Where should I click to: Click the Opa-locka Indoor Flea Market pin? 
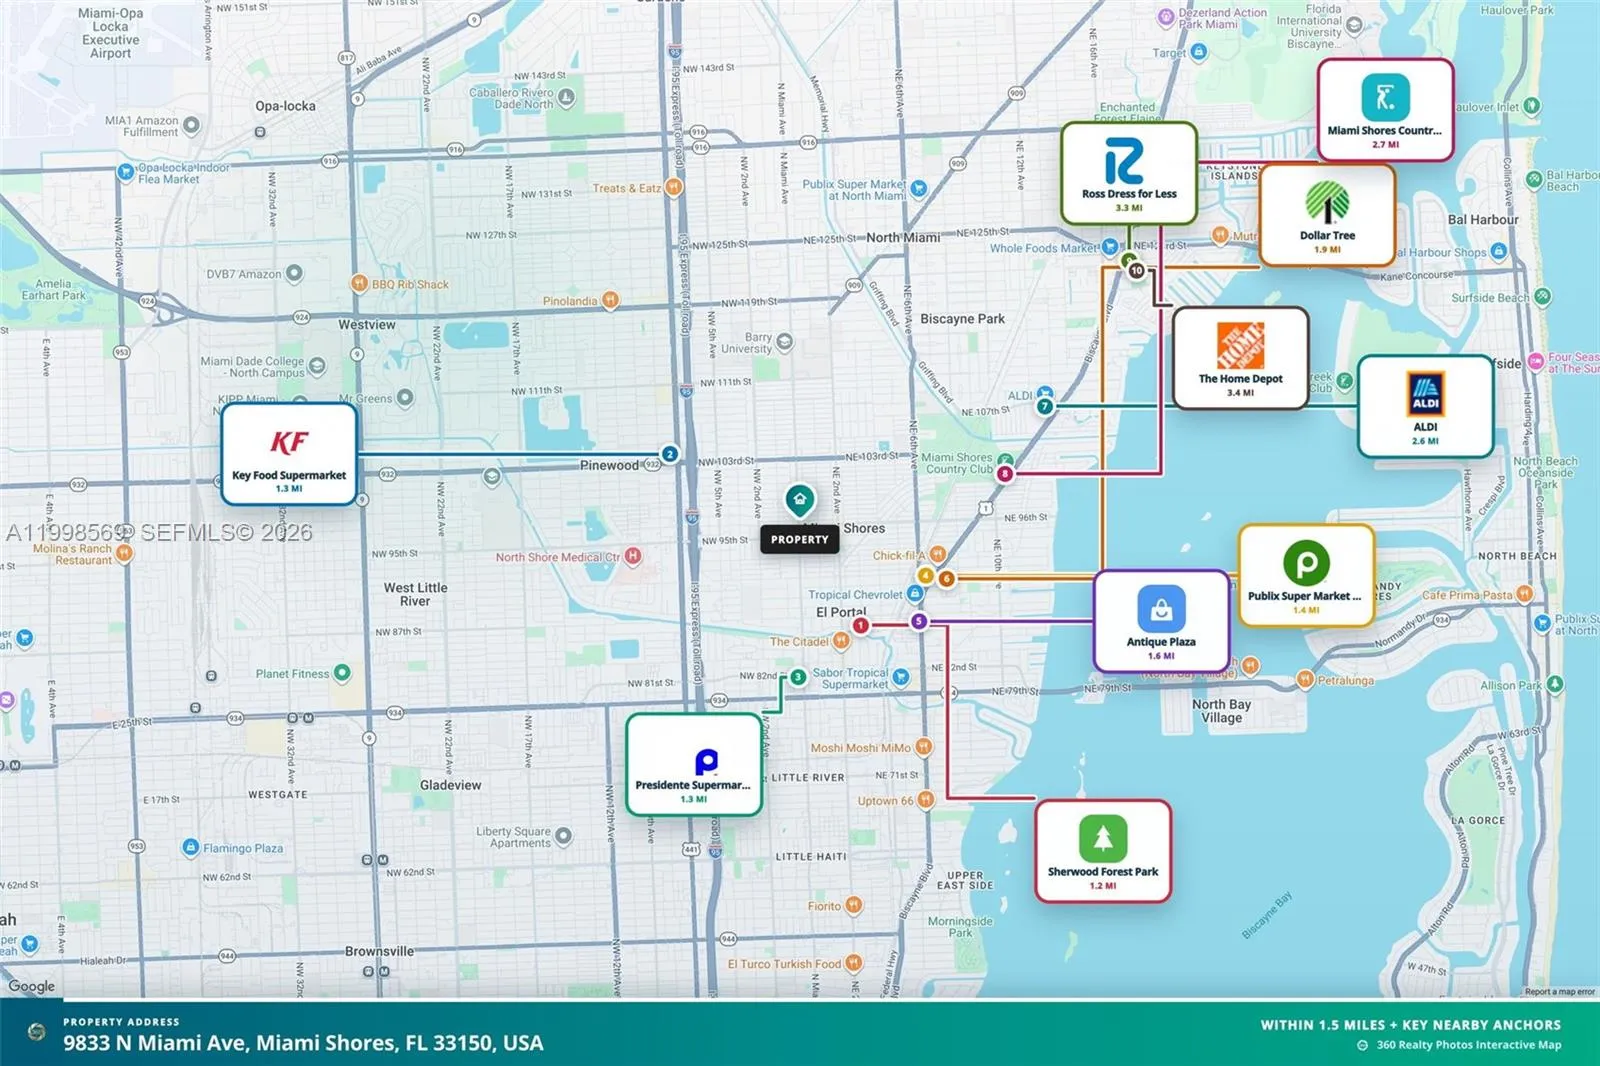tap(126, 172)
